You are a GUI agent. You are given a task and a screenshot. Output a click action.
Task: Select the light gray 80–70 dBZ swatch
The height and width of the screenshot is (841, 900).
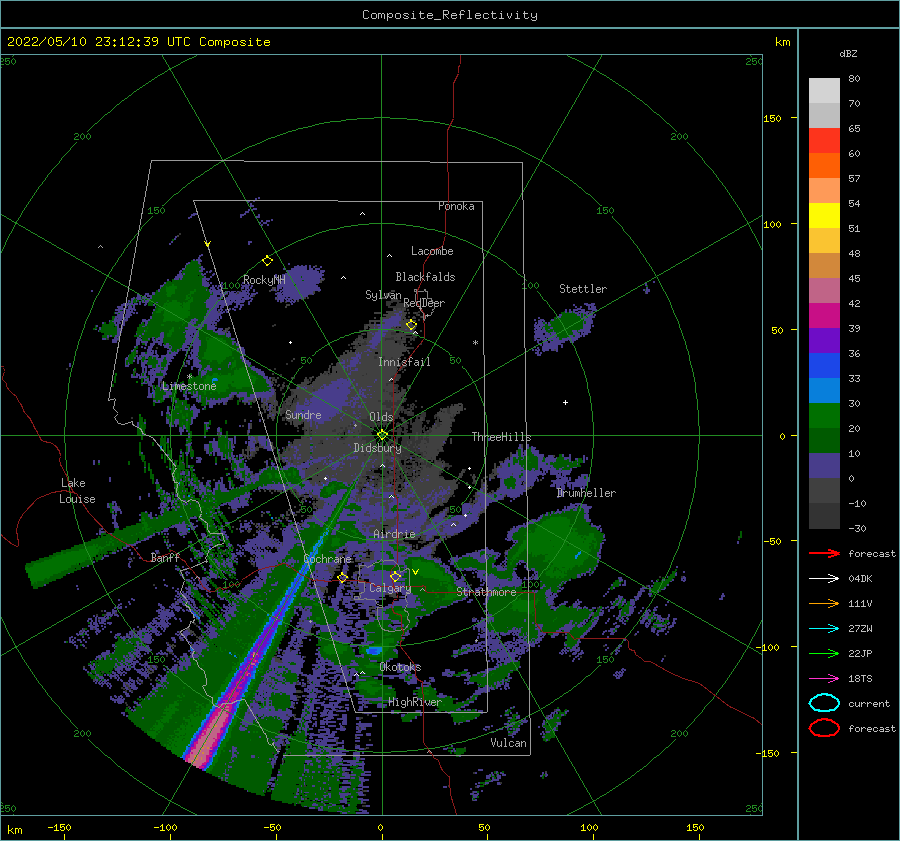[x=824, y=91]
